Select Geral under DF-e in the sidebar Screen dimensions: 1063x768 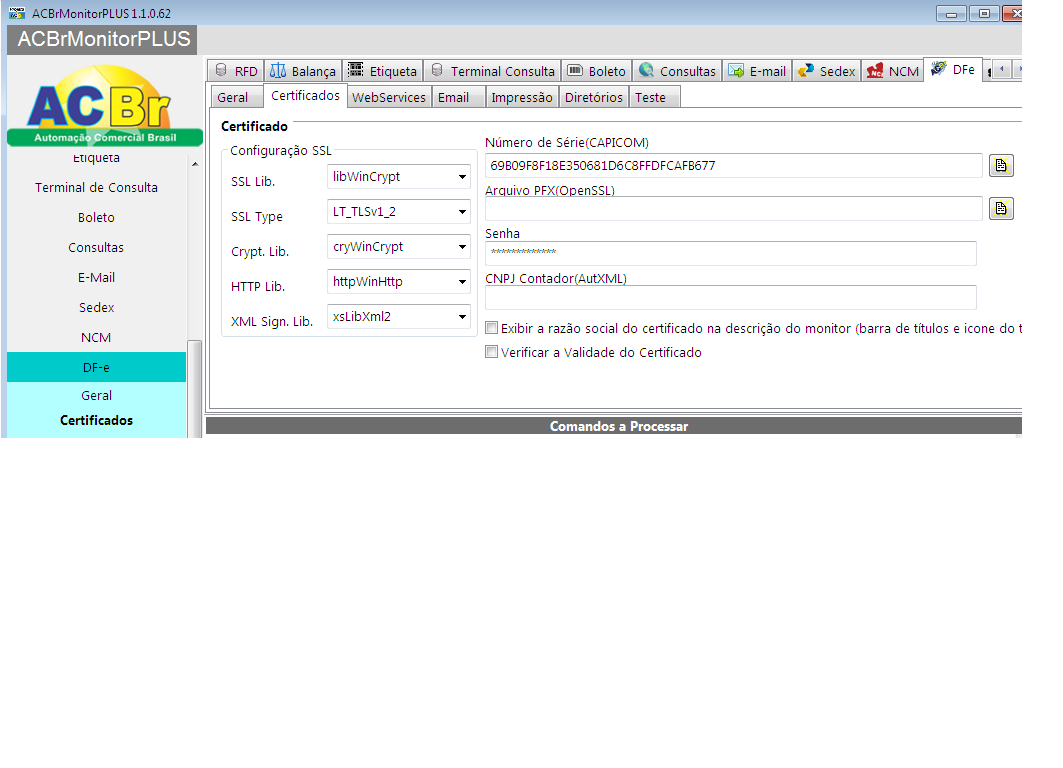point(96,395)
